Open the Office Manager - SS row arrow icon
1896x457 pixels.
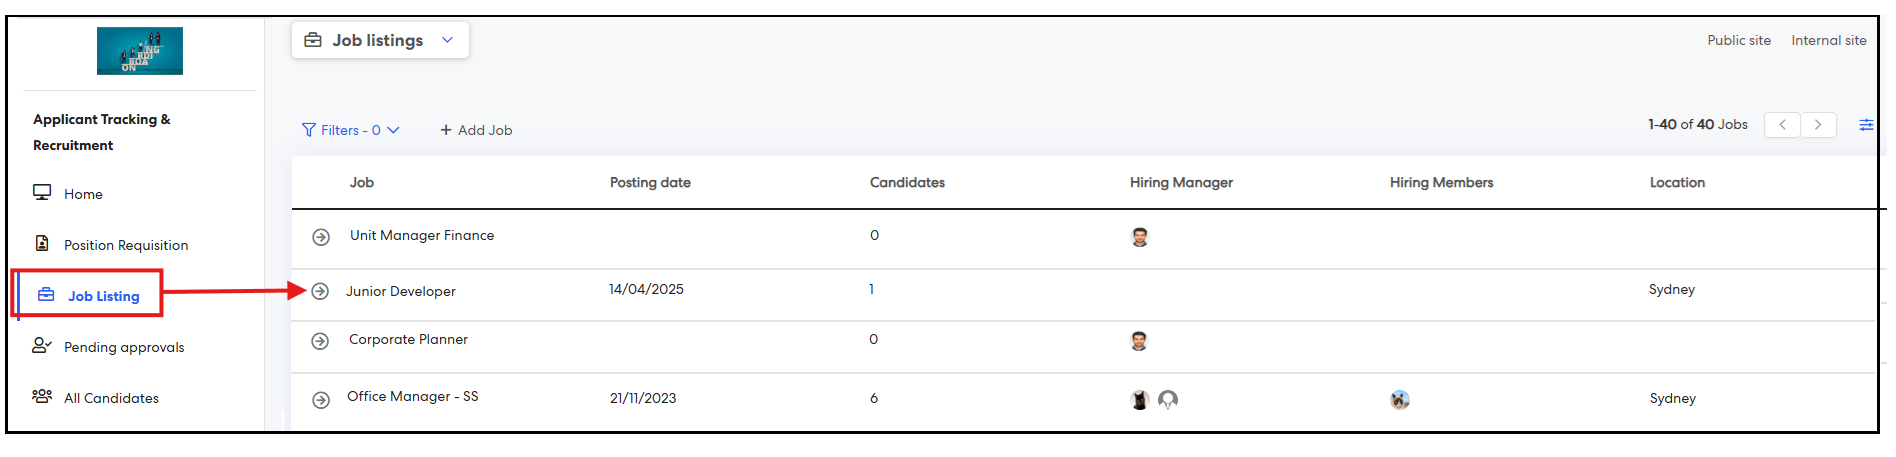tap(321, 400)
